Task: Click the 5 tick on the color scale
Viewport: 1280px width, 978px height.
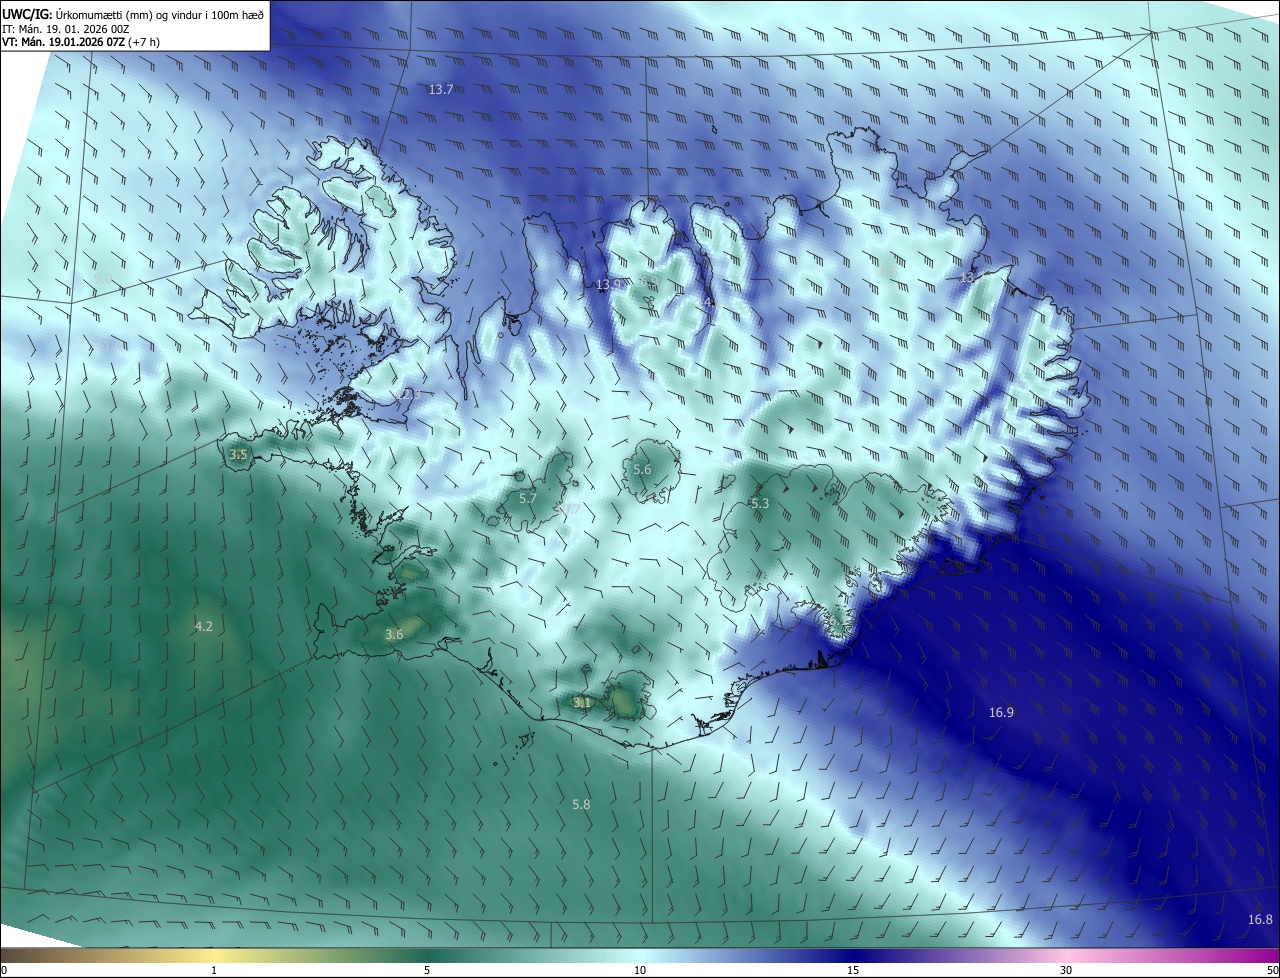Action: point(427,971)
